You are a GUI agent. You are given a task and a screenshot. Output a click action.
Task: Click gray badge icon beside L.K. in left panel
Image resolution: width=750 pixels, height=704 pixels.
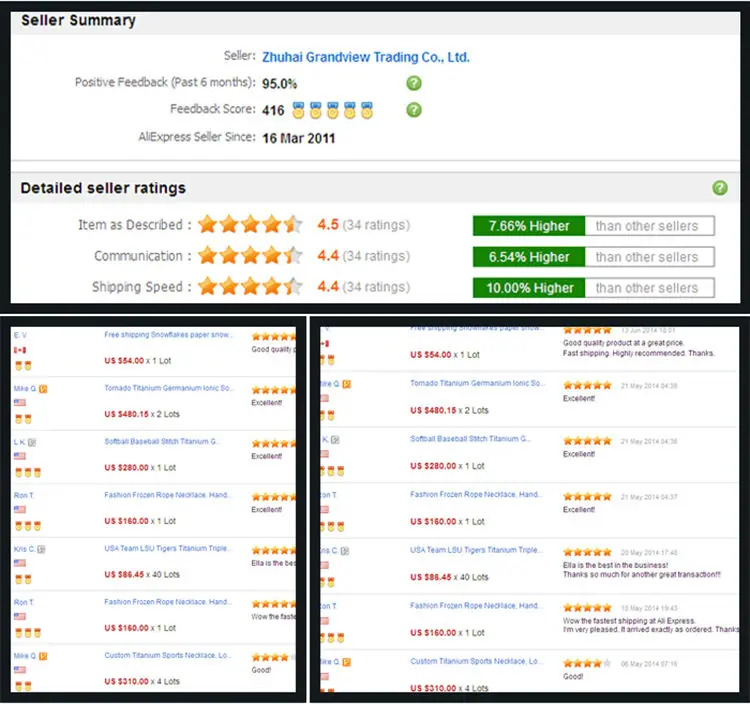point(32,442)
